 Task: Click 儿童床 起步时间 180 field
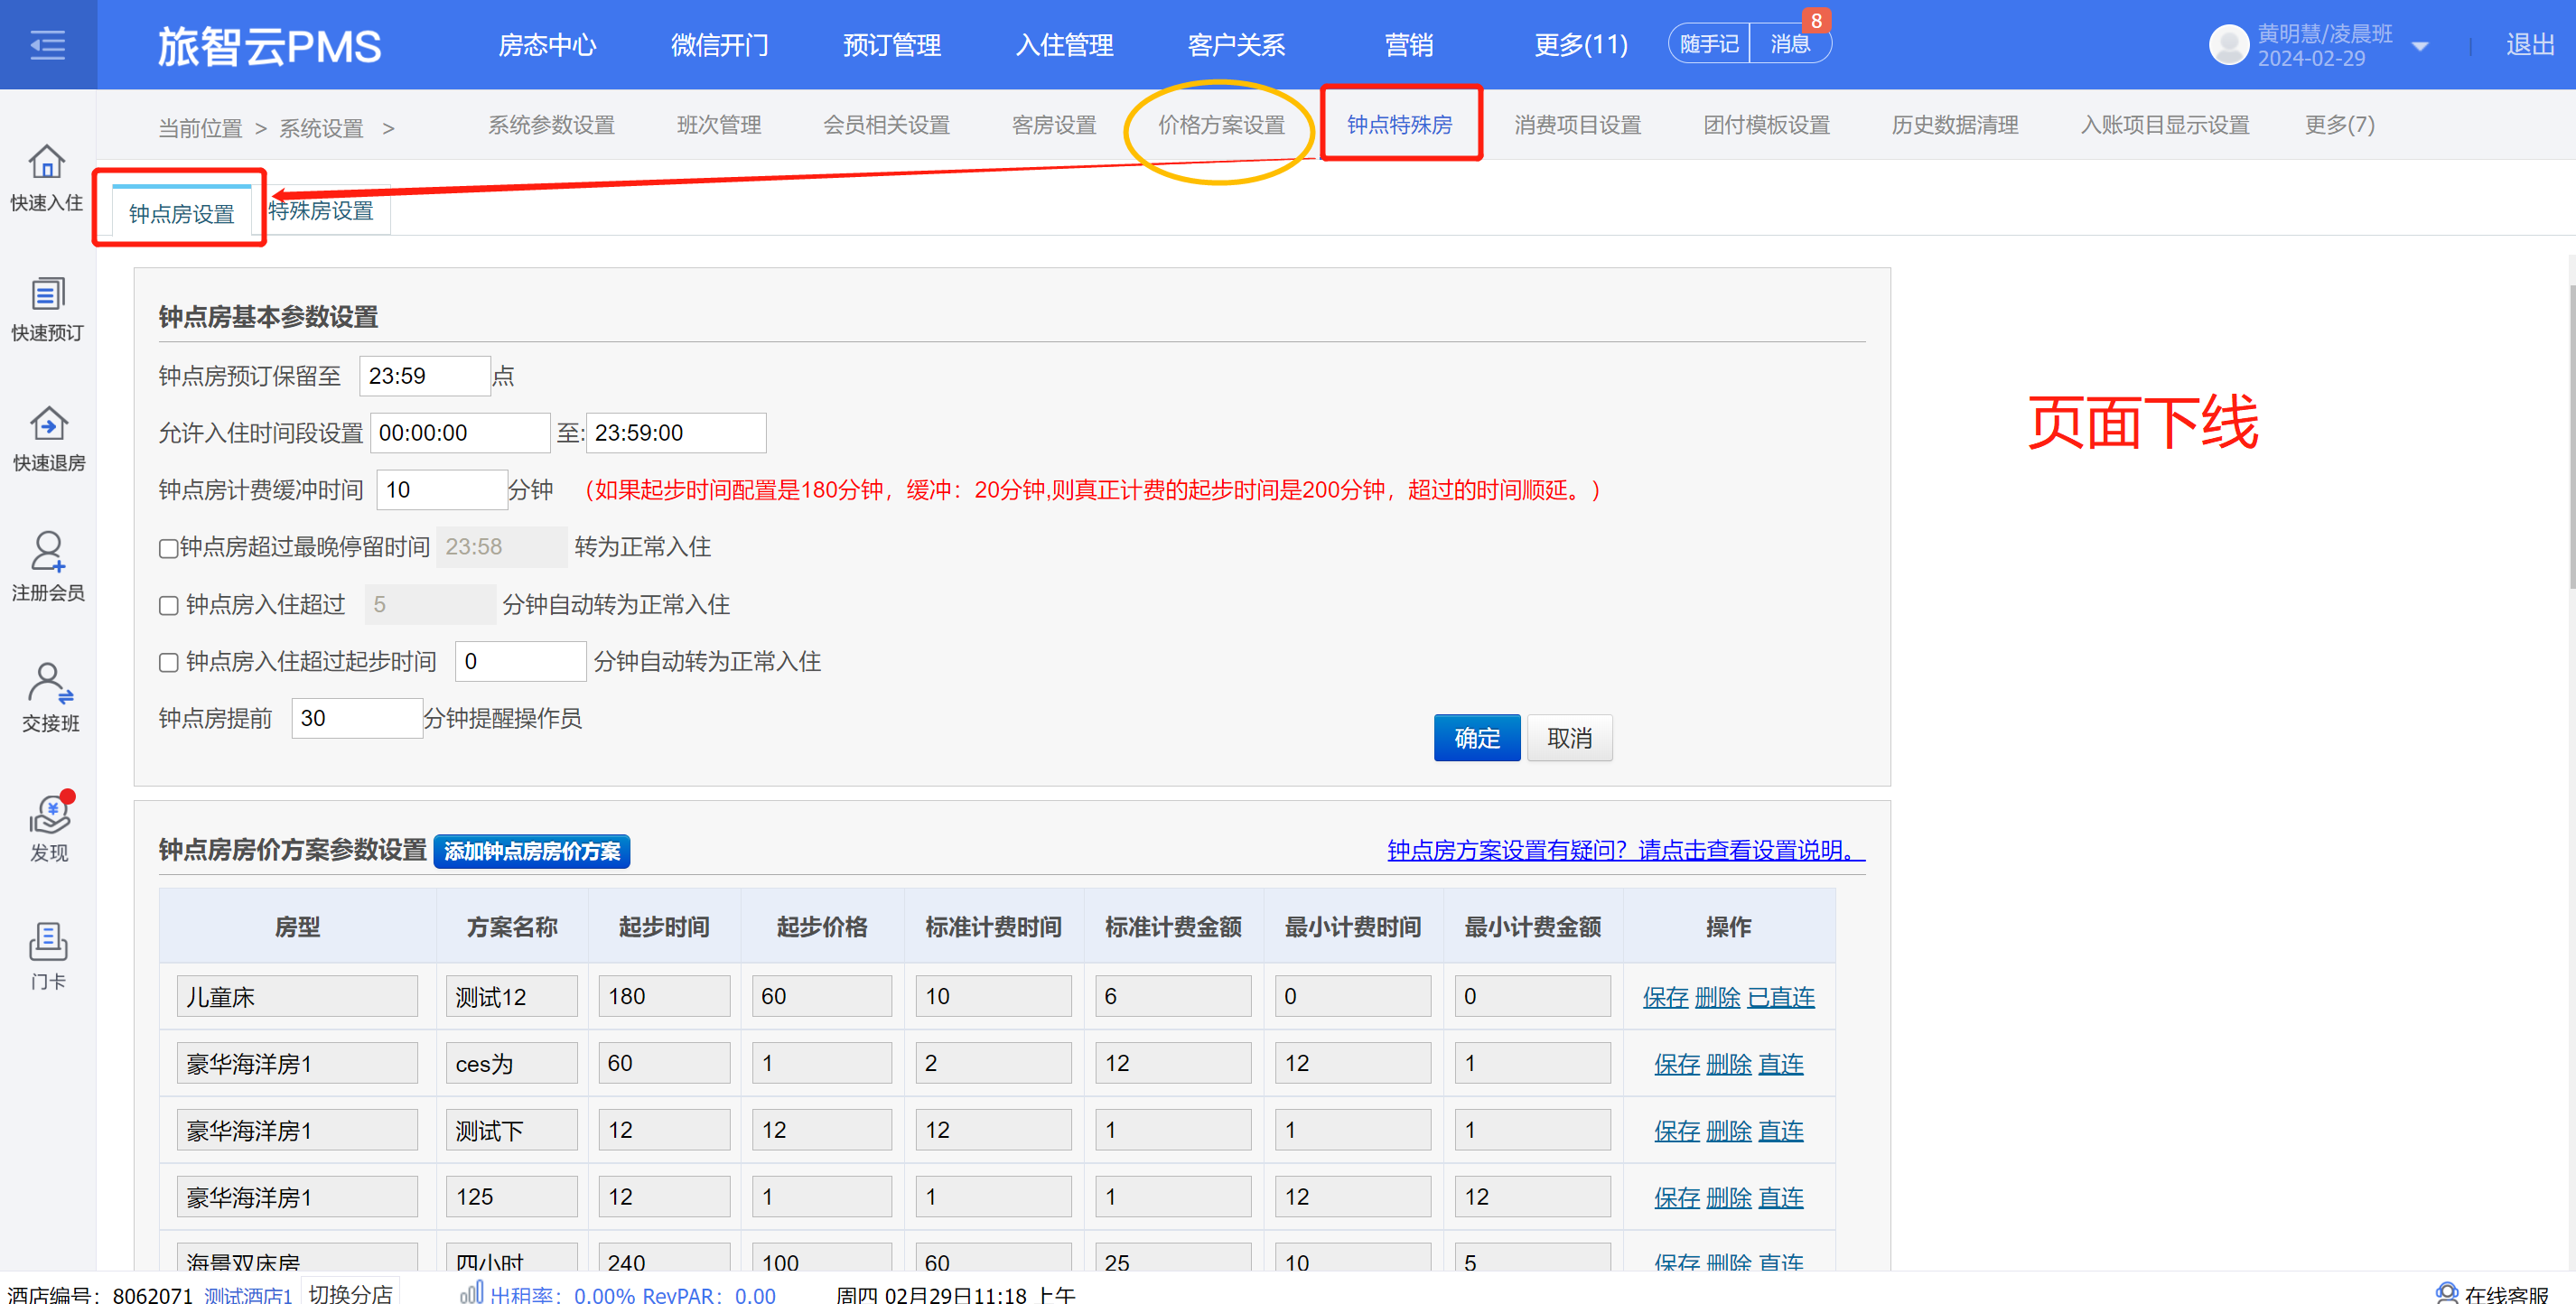pyautogui.click(x=664, y=997)
